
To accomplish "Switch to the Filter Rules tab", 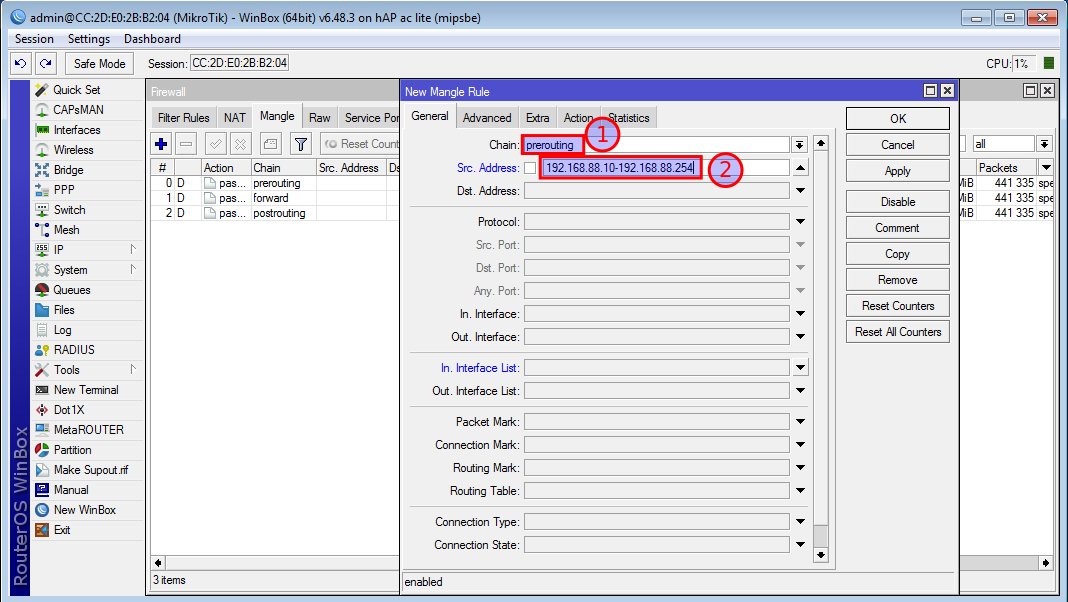I will coord(183,118).
